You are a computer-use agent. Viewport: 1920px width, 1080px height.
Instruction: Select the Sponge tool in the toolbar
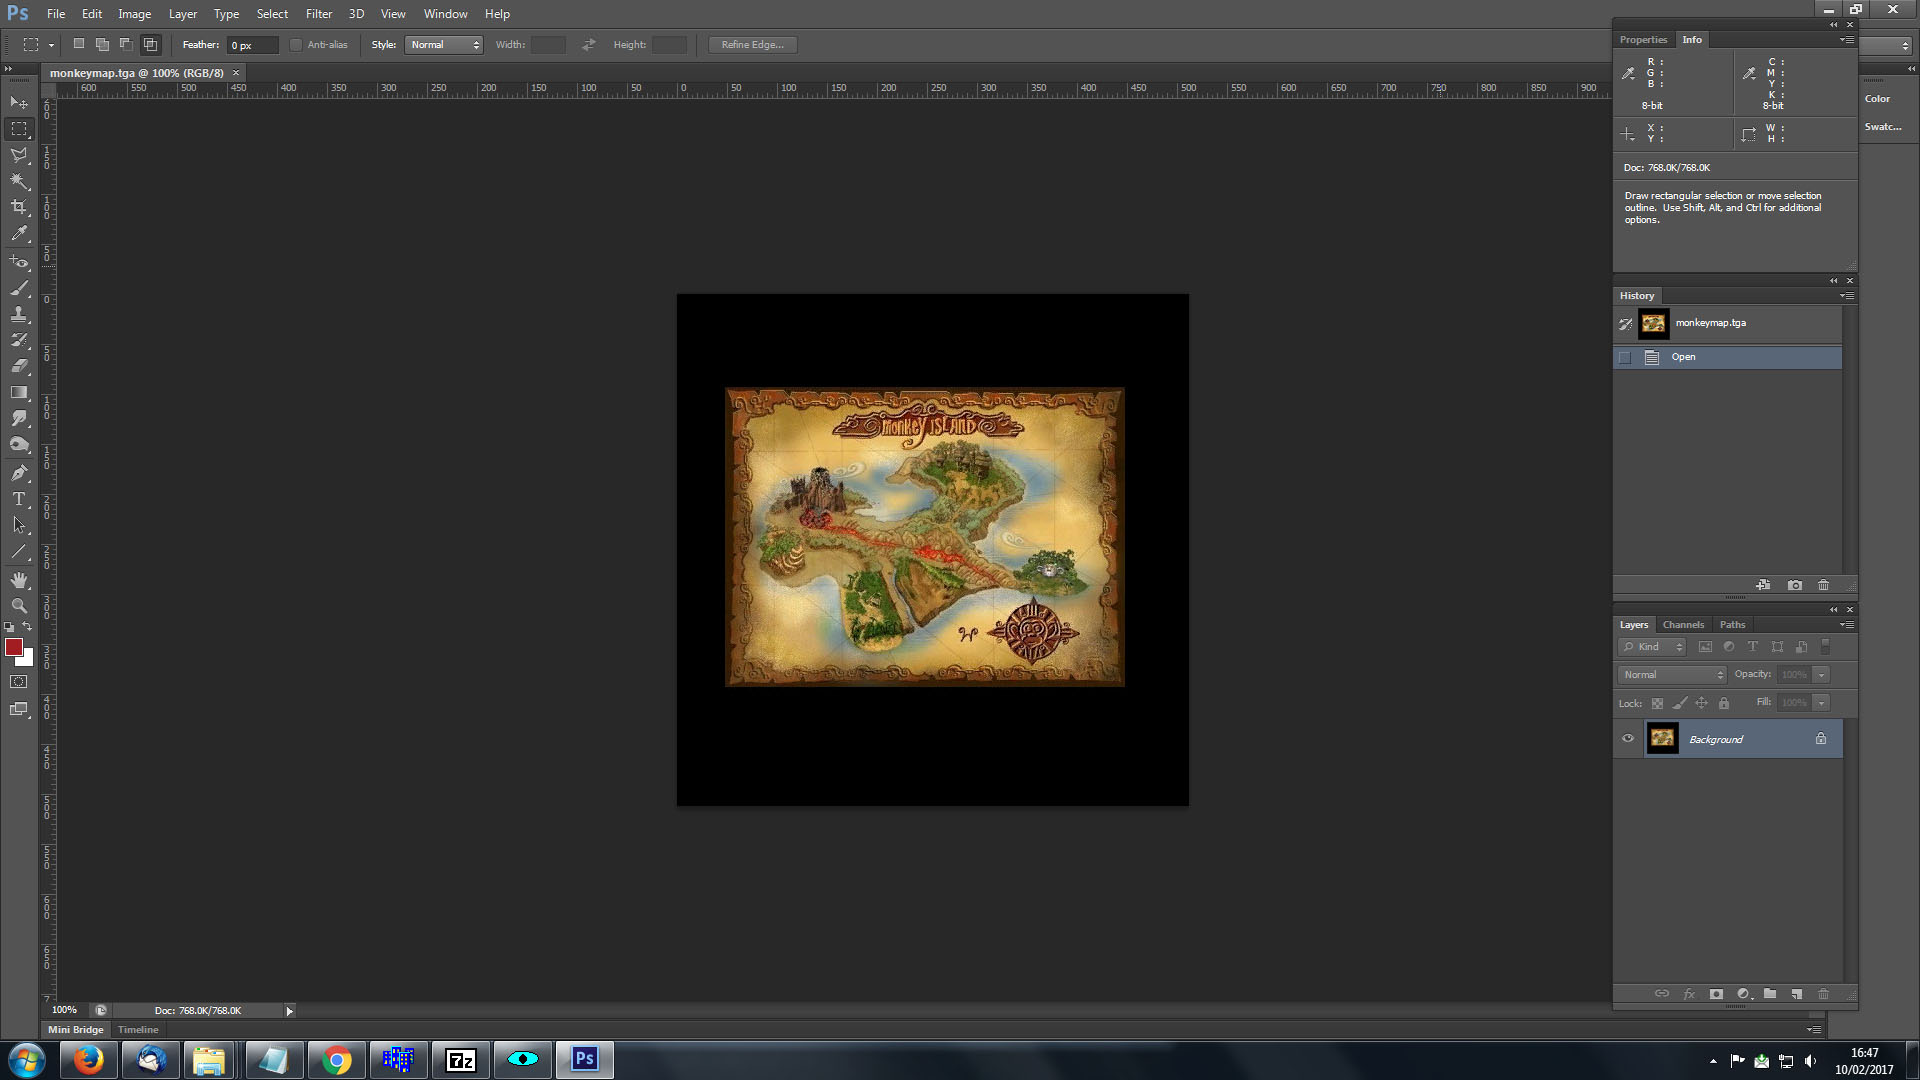(19, 444)
